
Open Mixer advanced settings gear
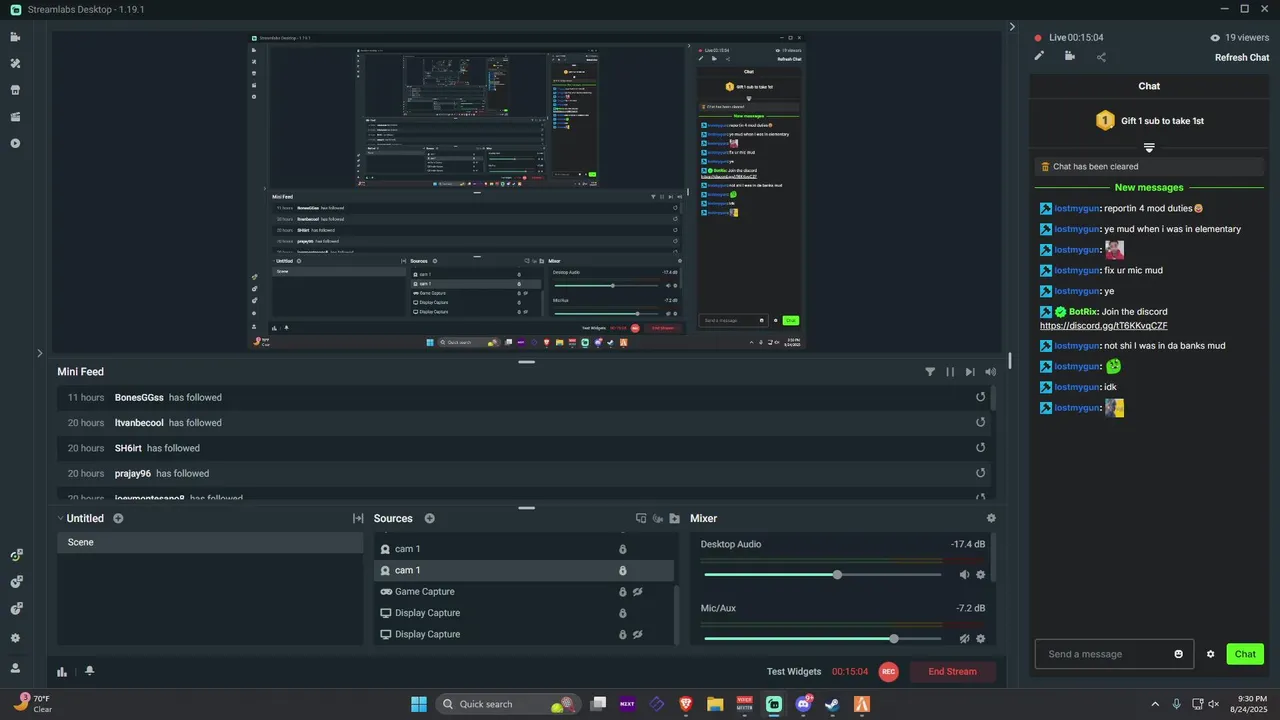pyautogui.click(x=991, y=518)
